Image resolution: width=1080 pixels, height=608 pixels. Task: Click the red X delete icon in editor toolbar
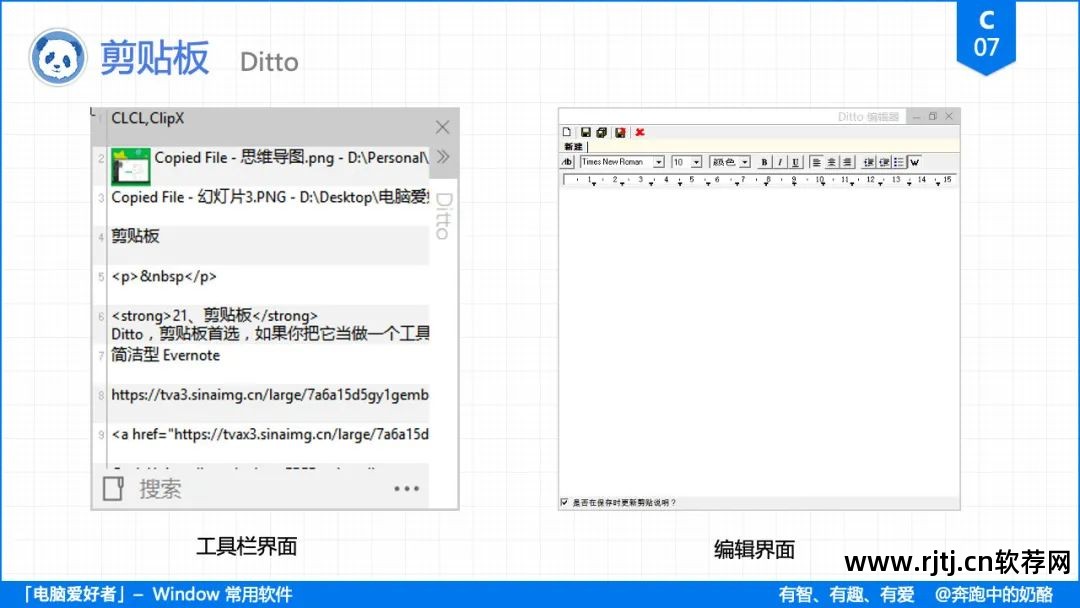[639, 131]
